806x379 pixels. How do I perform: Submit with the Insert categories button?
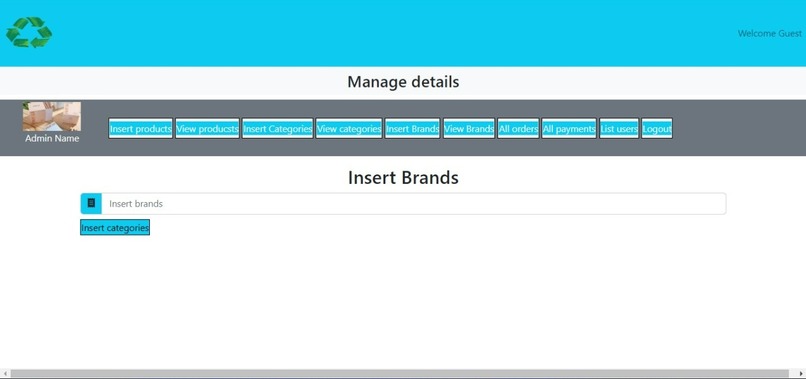point(115,227)
